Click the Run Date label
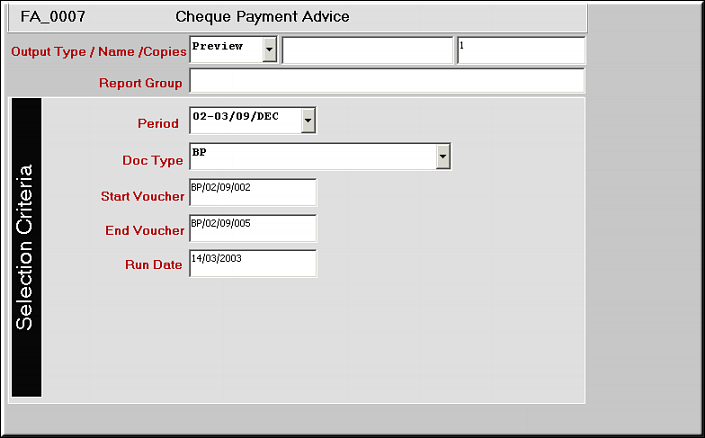This screenshot has width=705, height=438. [x=152, y=265]
